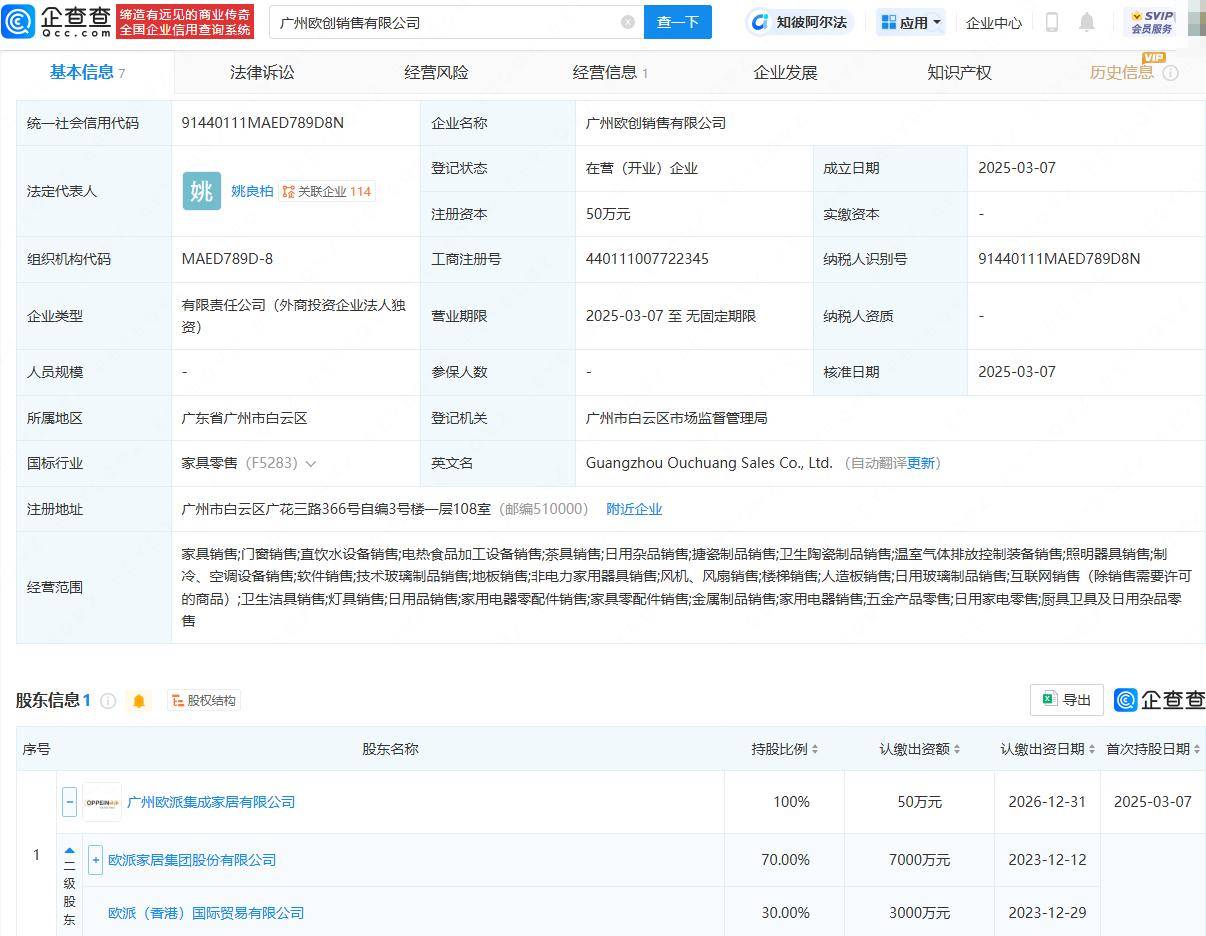Switch to the 基本信息 tab
This screenshot has width=1206, height=936.
[x=87, y=72]
